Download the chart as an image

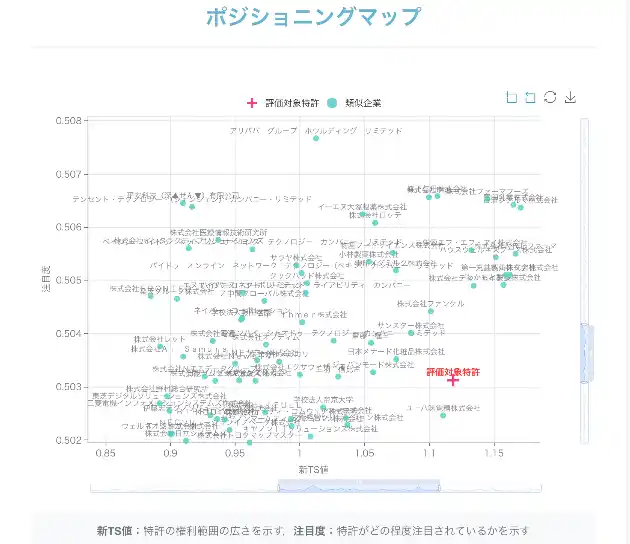[570, 97]
